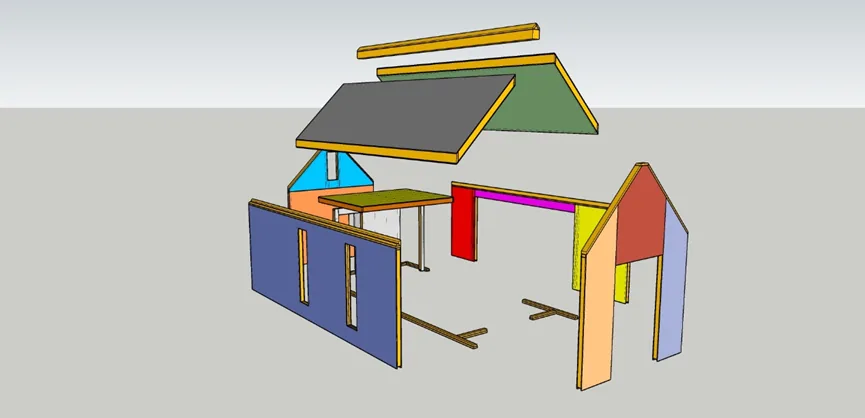The image size is (865, 418).
Task: Select the crossed floor beams near peach panel
Action: 550,310
